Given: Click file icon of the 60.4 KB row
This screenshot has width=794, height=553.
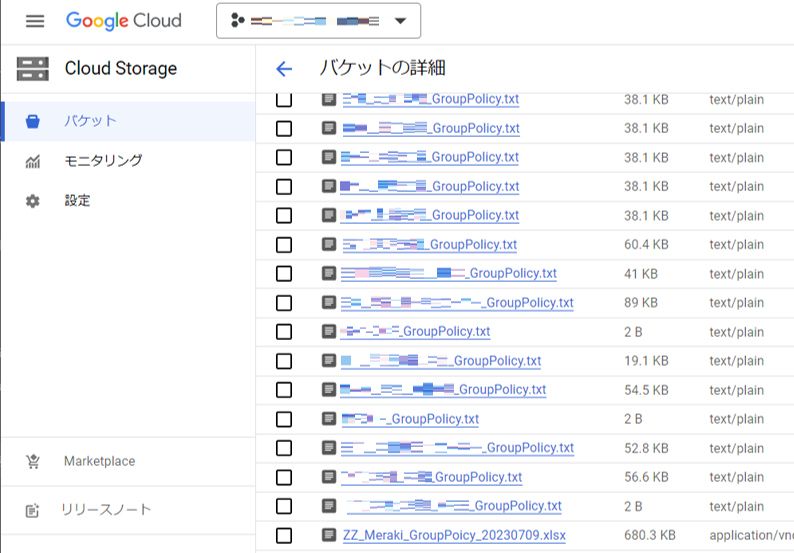Looking at the screenshot, I should (329, 245).
